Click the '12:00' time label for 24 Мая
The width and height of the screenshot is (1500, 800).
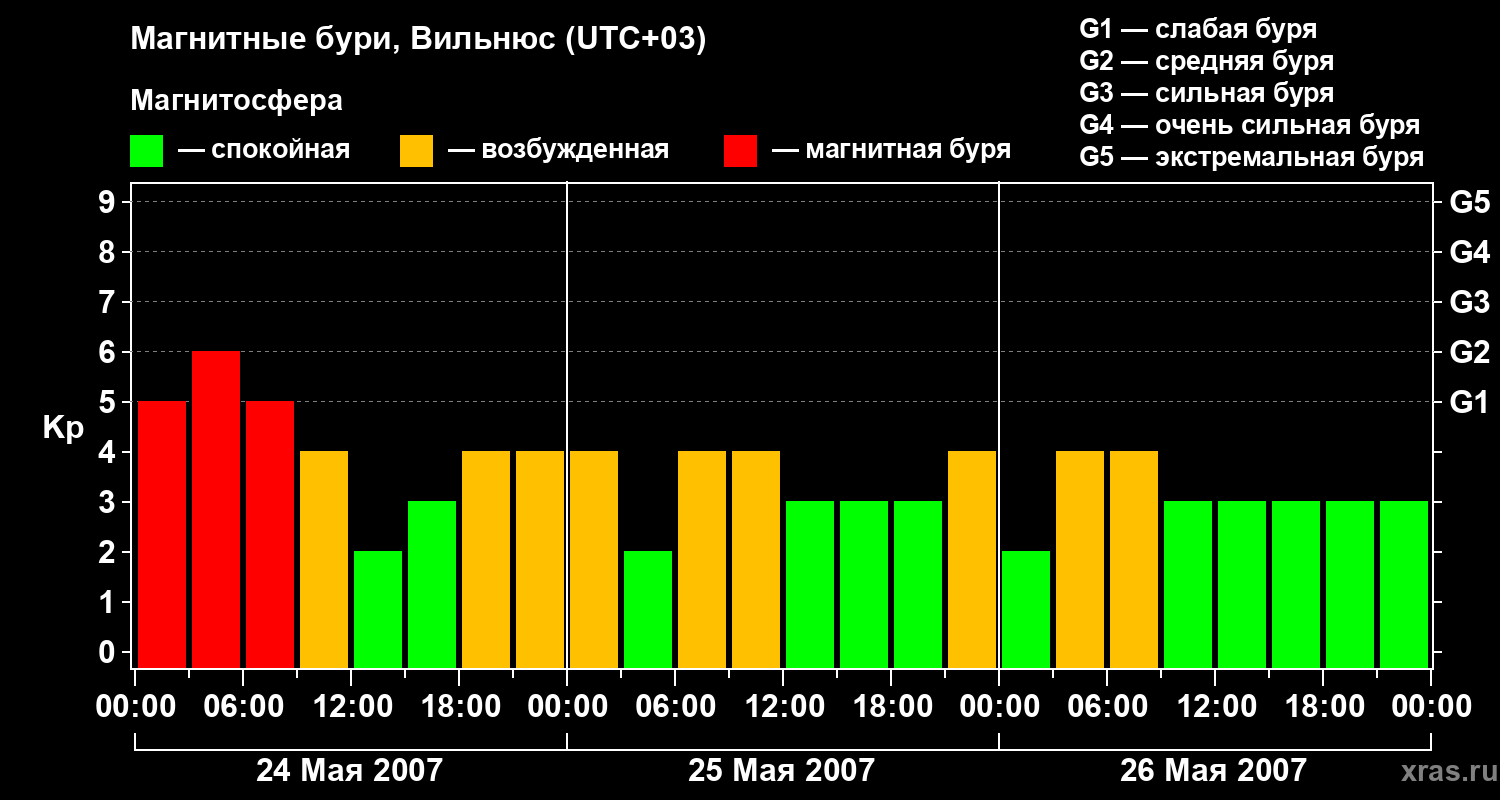pos(351,707)
